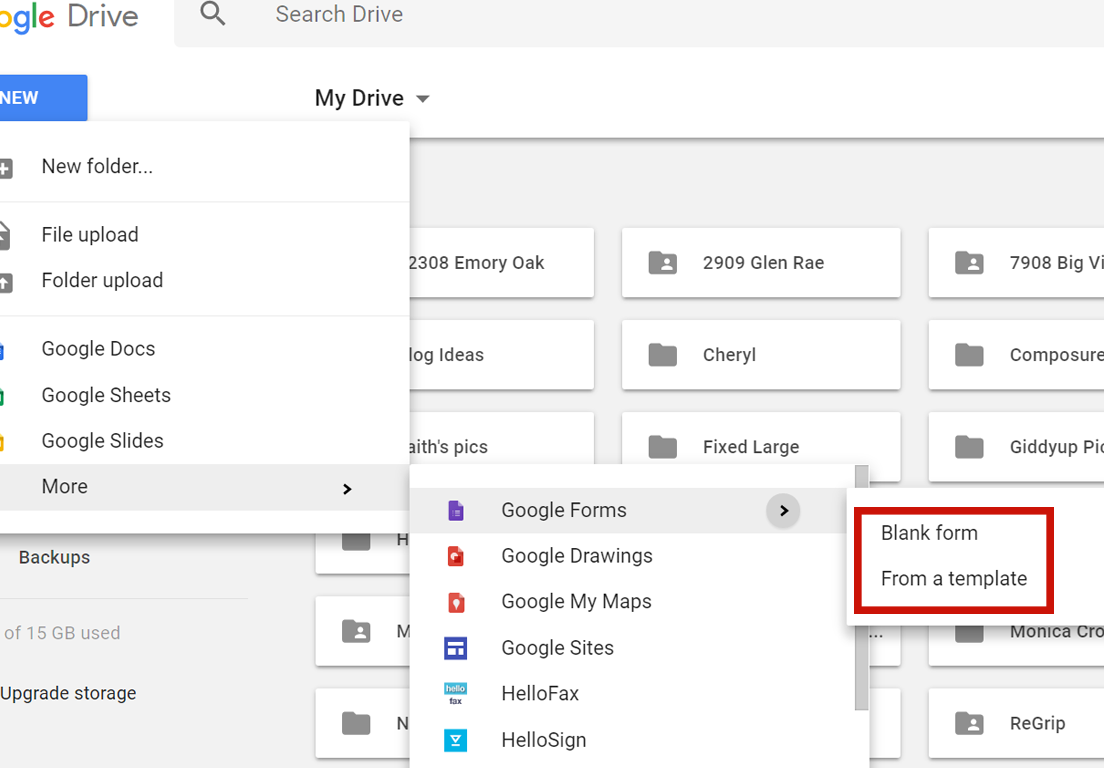Open the Composure folder
This screenshot has width=1104, height=768.
pos(1017,355)
